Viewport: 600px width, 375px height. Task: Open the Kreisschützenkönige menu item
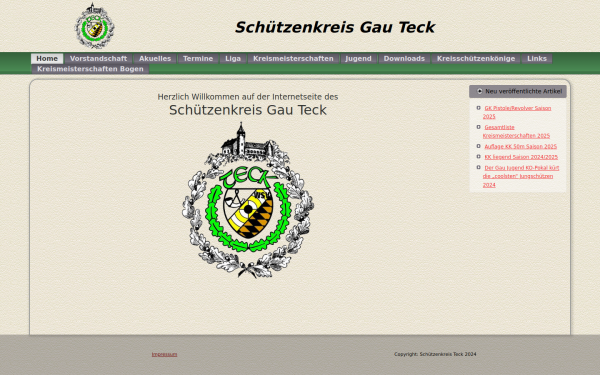(476, 59)
